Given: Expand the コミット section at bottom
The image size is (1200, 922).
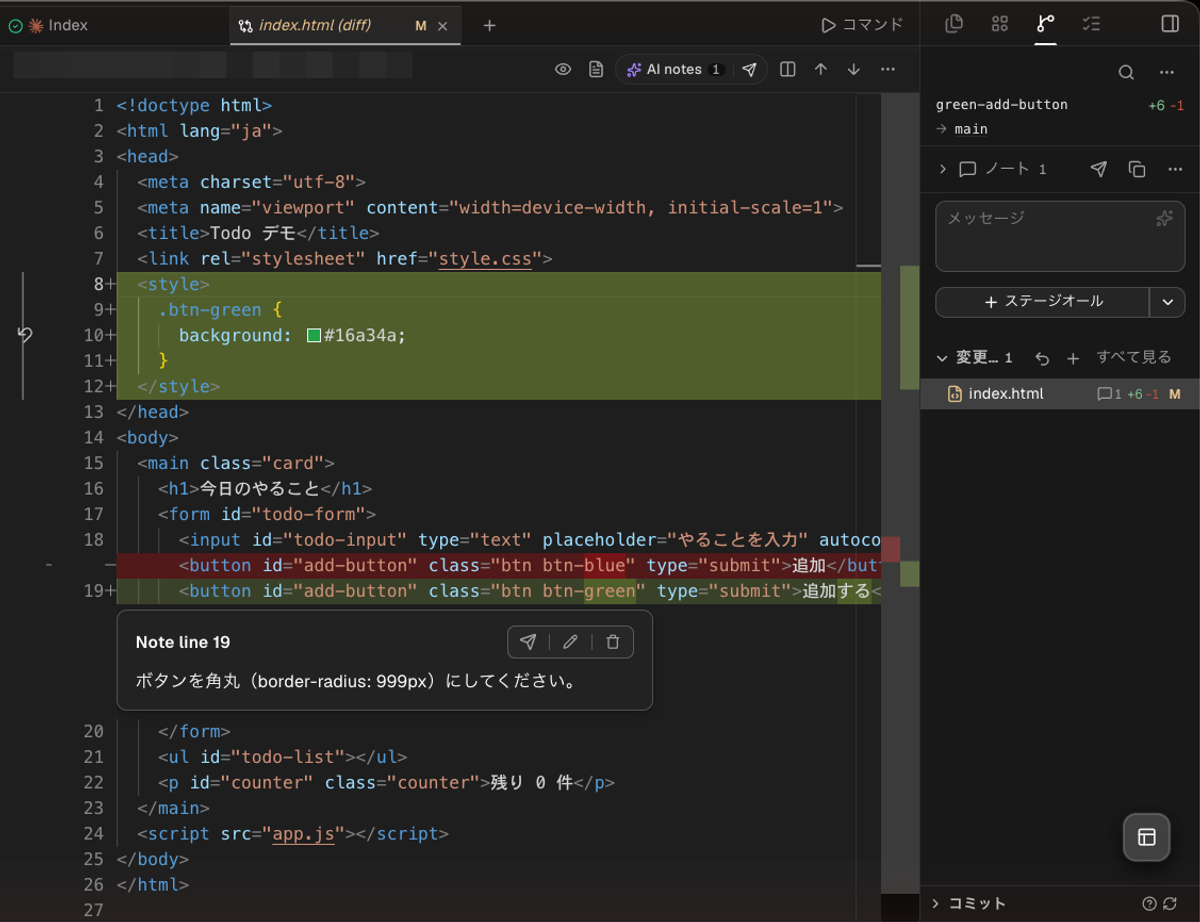Looking at the screenshot, I should tap(936, 904).
